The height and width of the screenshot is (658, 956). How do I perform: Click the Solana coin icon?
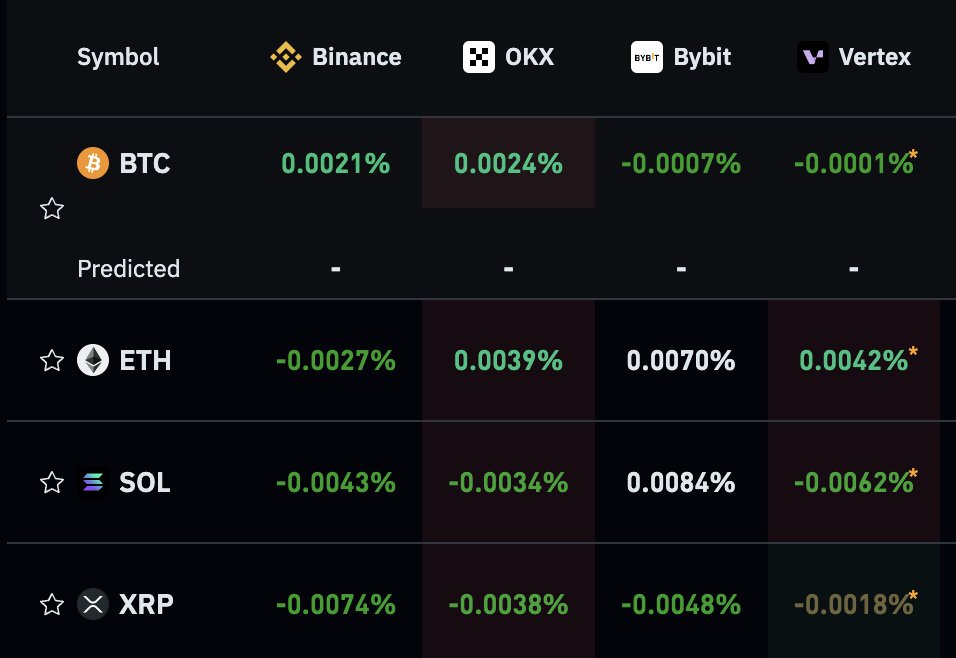[x=93, y=482]
